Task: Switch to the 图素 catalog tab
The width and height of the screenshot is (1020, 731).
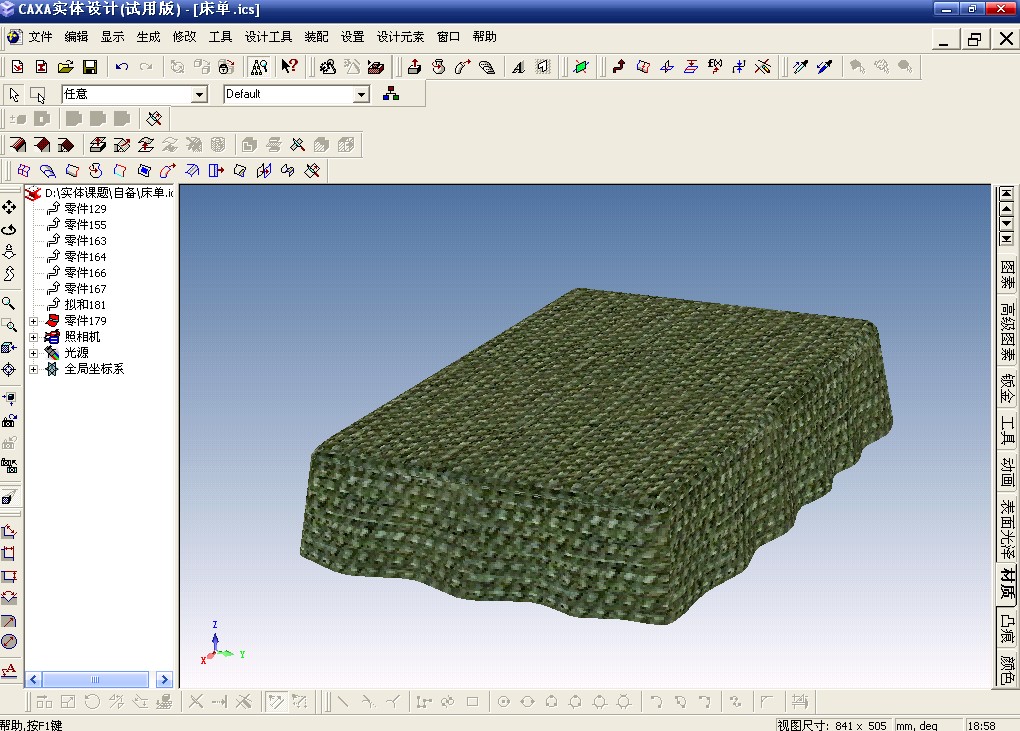Action: [x=1007, y=274]
